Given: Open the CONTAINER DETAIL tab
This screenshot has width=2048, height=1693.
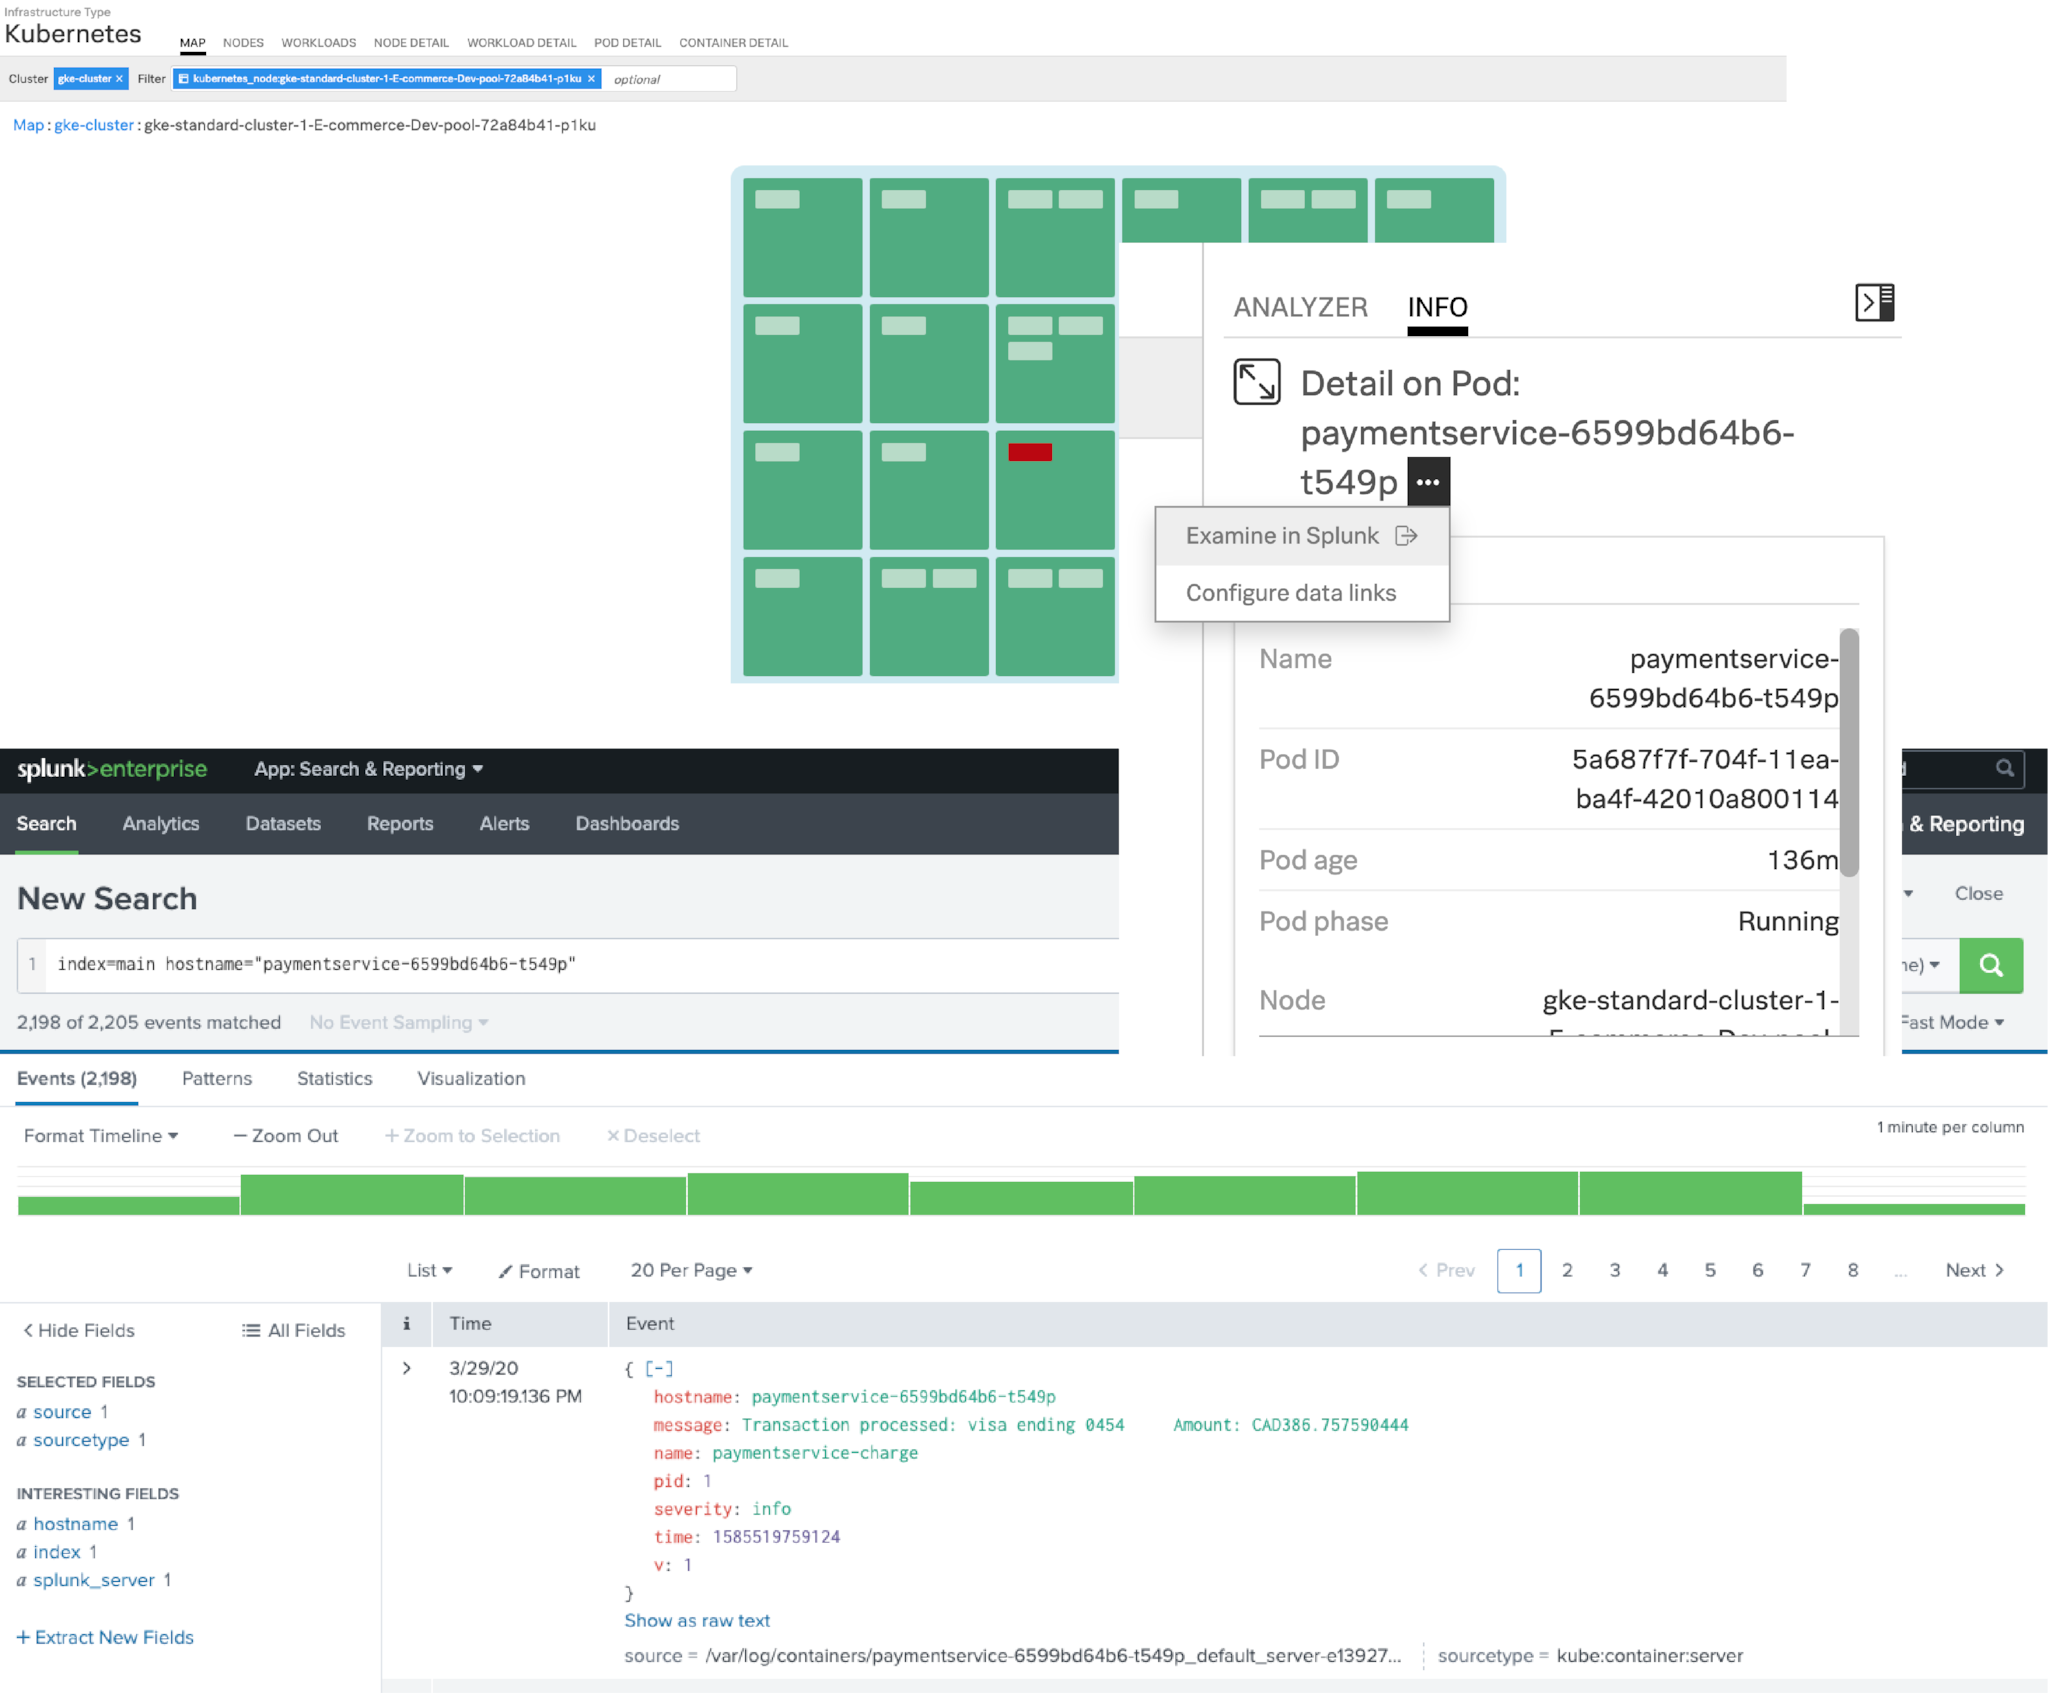Looking at the screenshot, I should click(733, 43).
